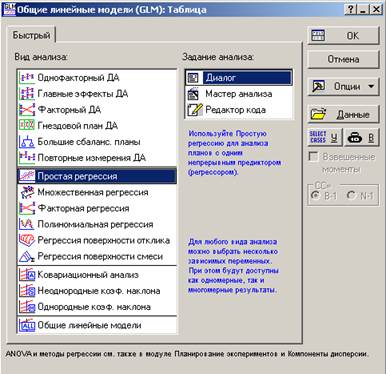Select Множественная регрессия text in the list
This screenshot has width=386, height=374.
(93, 192)
